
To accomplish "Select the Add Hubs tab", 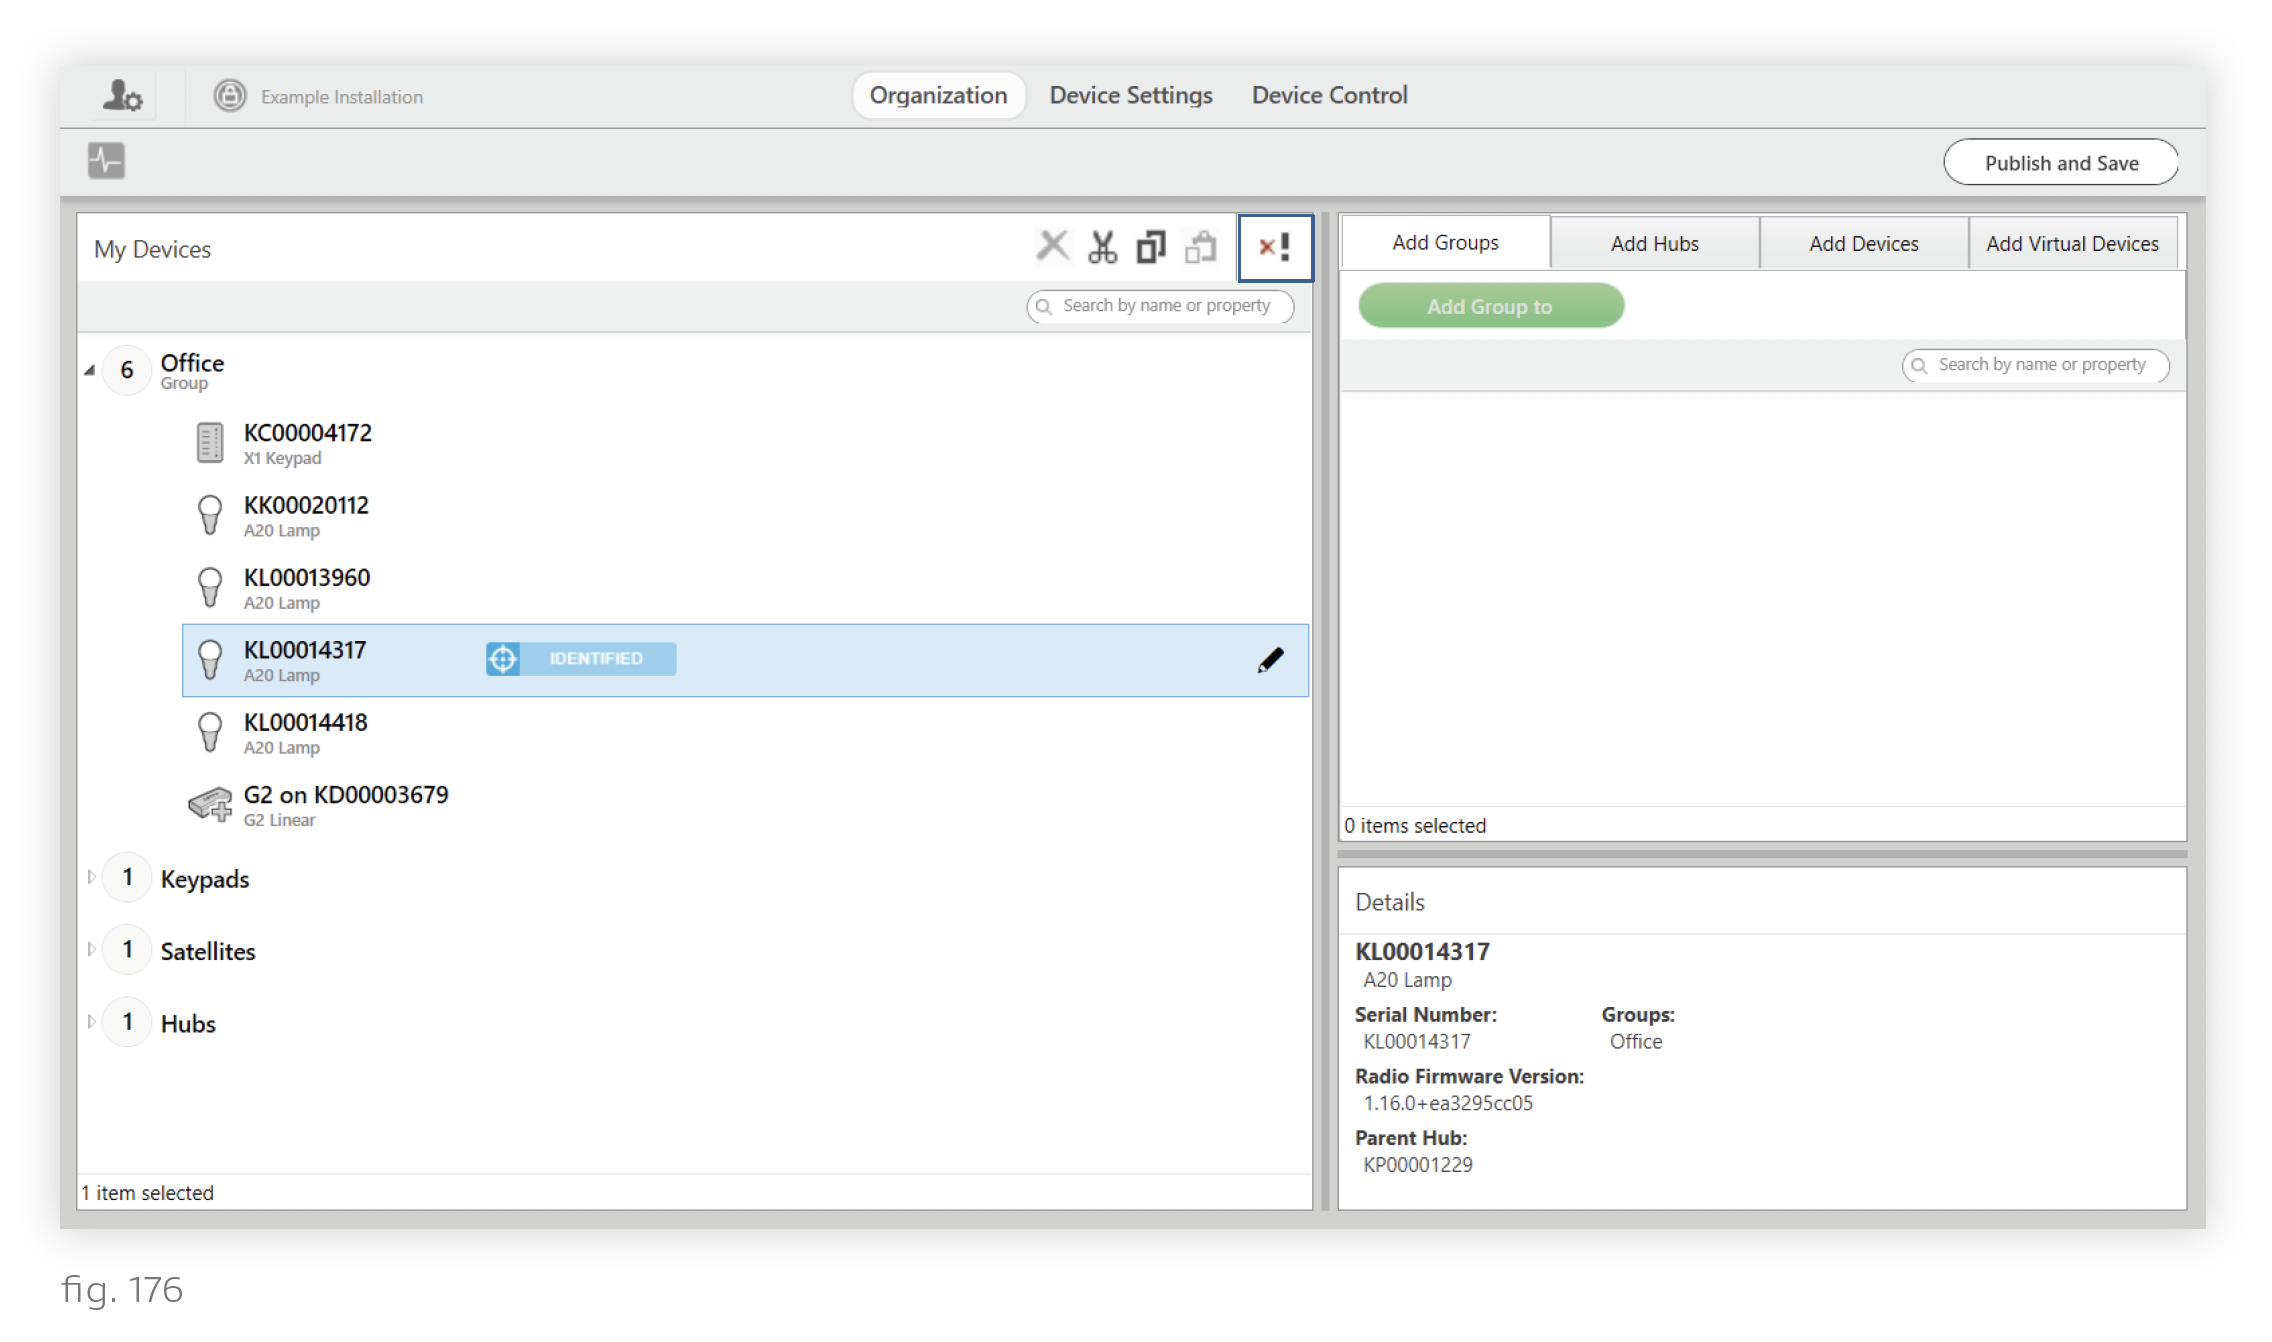I will pos(1654,243).
